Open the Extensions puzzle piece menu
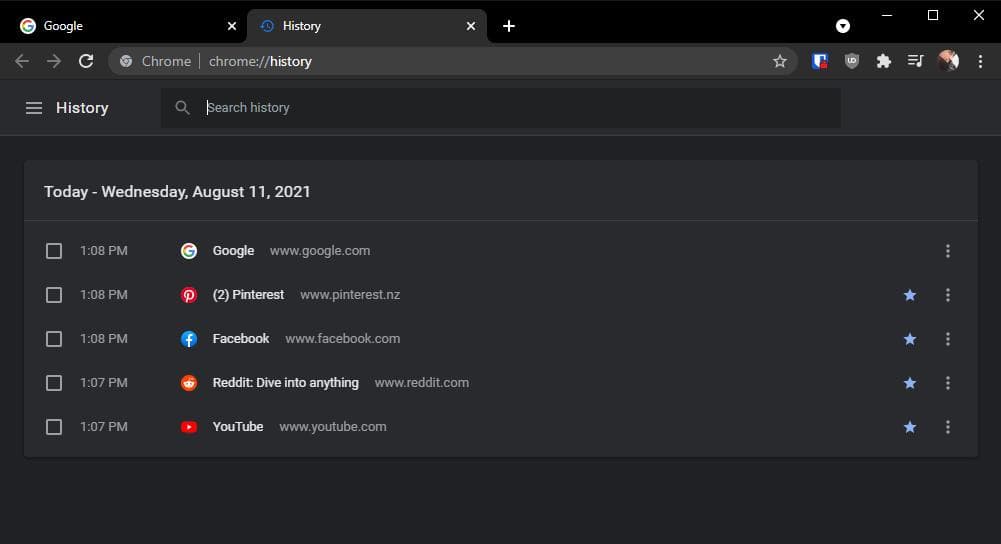Viewport: 1001px width, 544px height. [884, 61]
